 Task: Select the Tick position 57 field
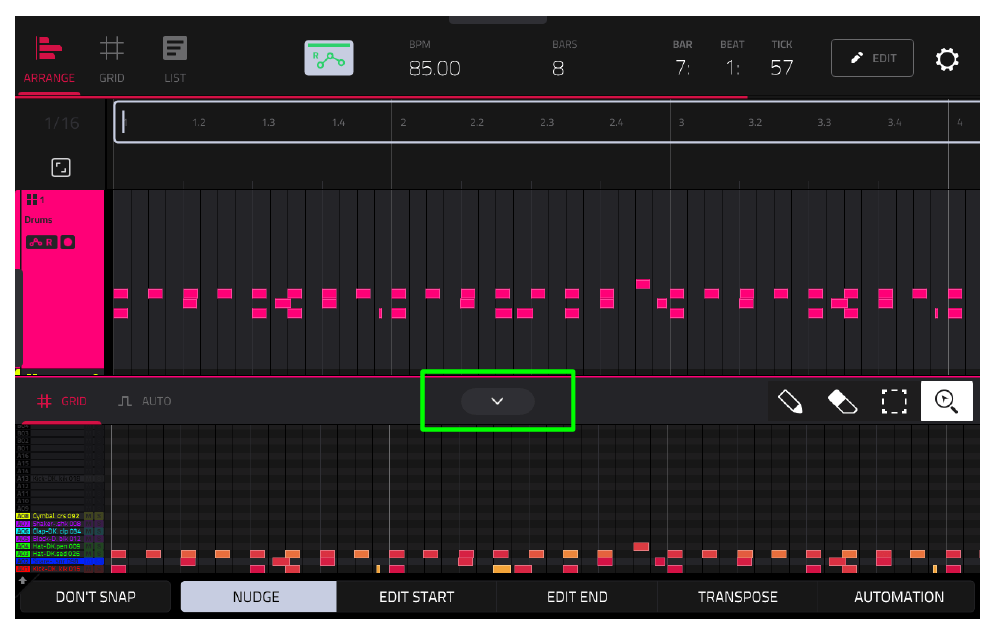781,67
